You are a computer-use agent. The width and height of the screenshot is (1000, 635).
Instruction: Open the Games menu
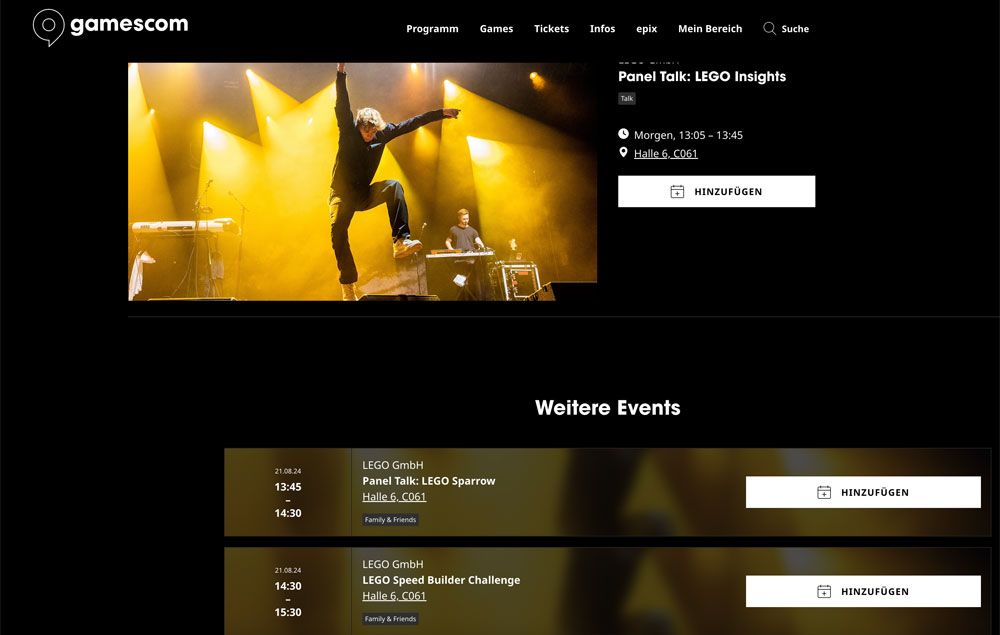tap(496, 29)
